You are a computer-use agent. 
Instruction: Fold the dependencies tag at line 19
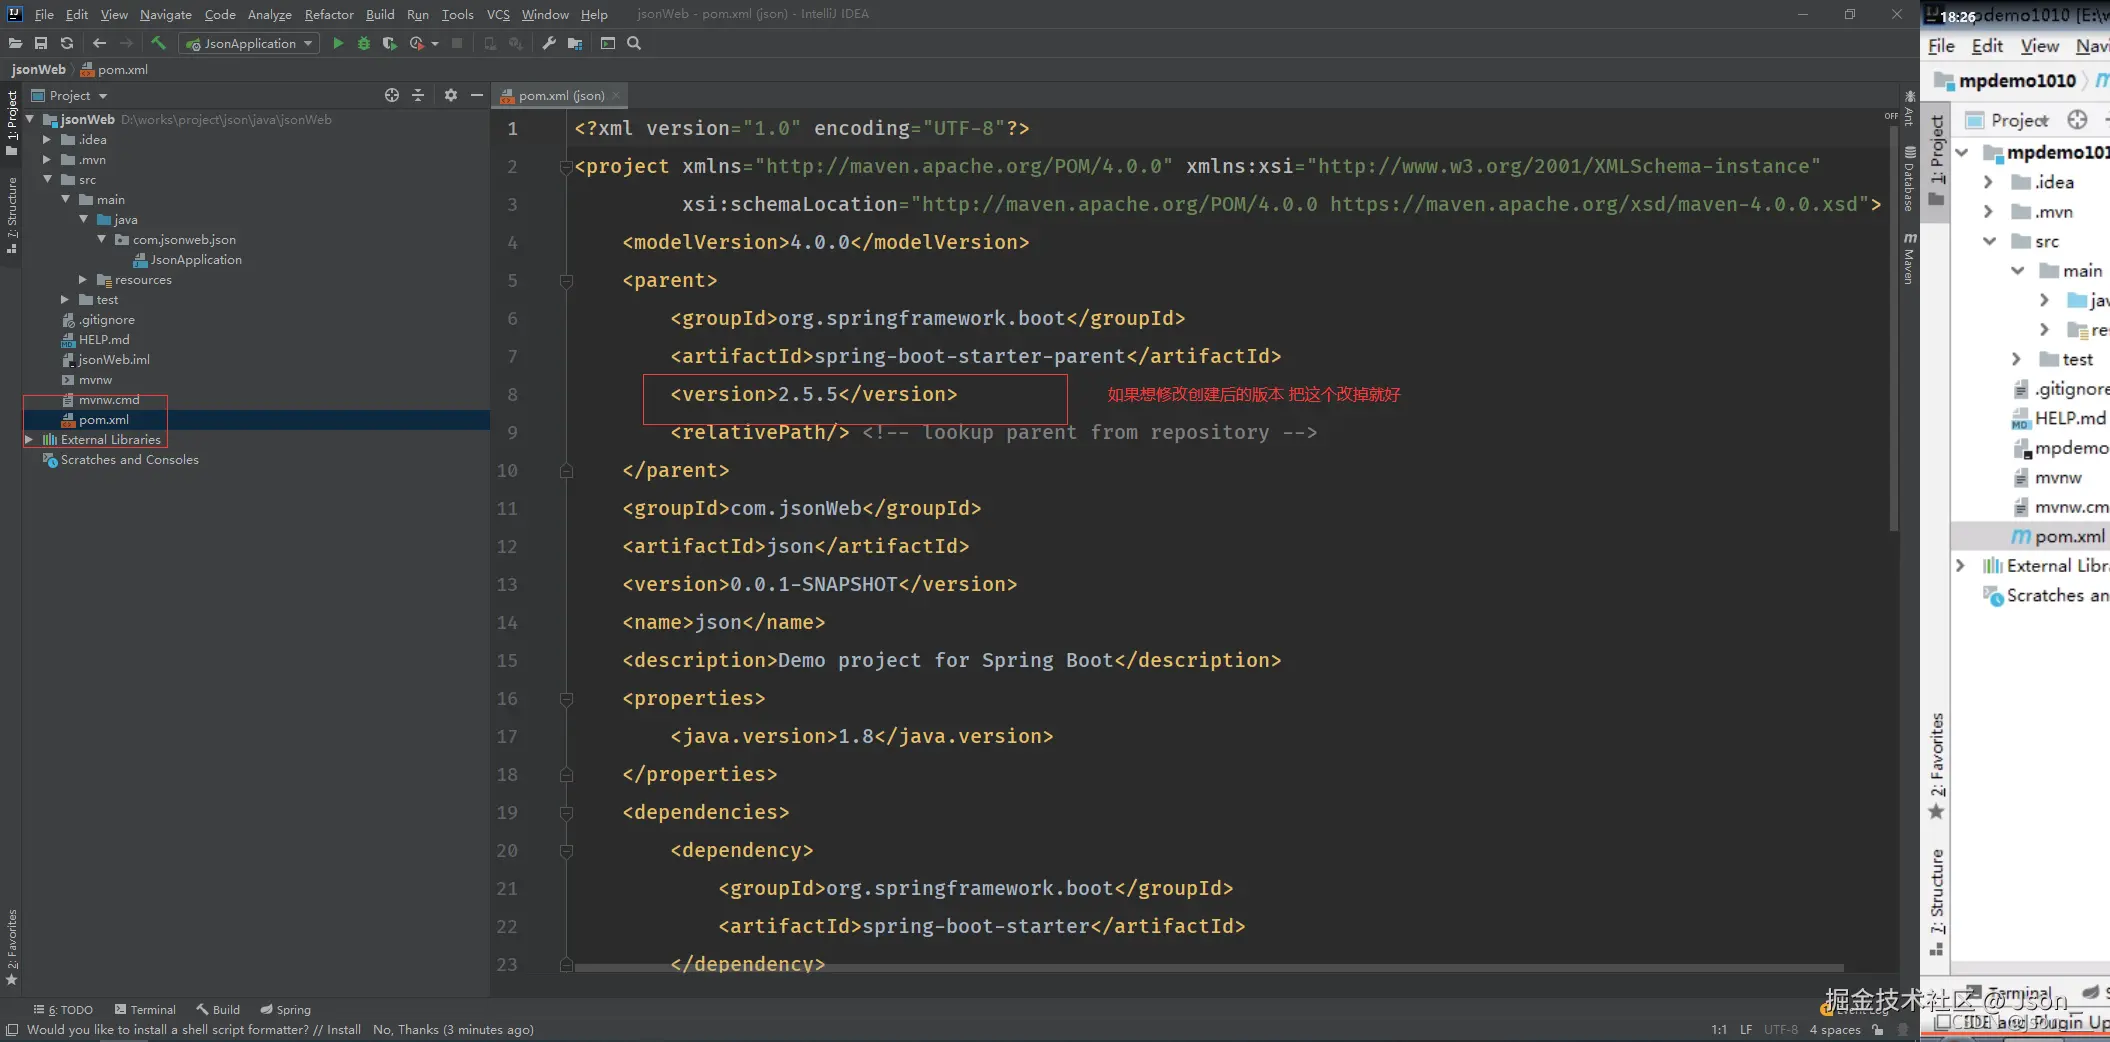pos(566,813)
